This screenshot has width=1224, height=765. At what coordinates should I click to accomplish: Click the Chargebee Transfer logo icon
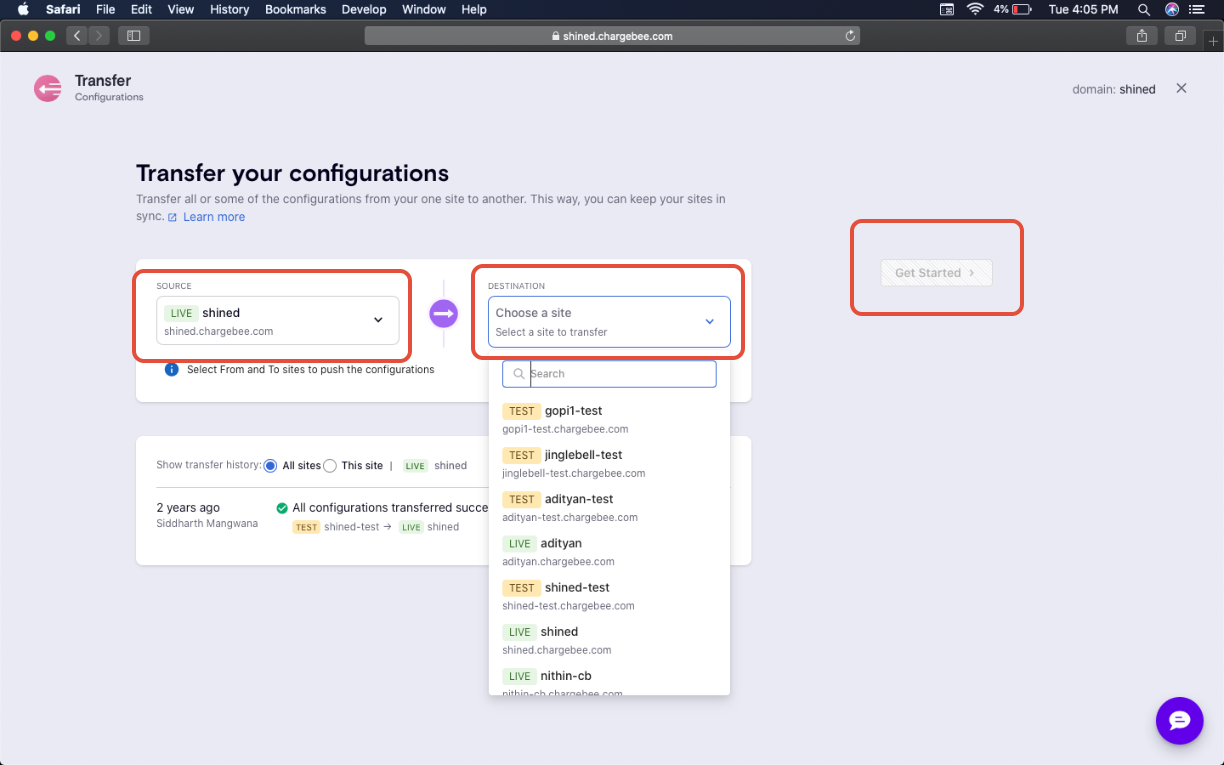(x=47, y=88)
